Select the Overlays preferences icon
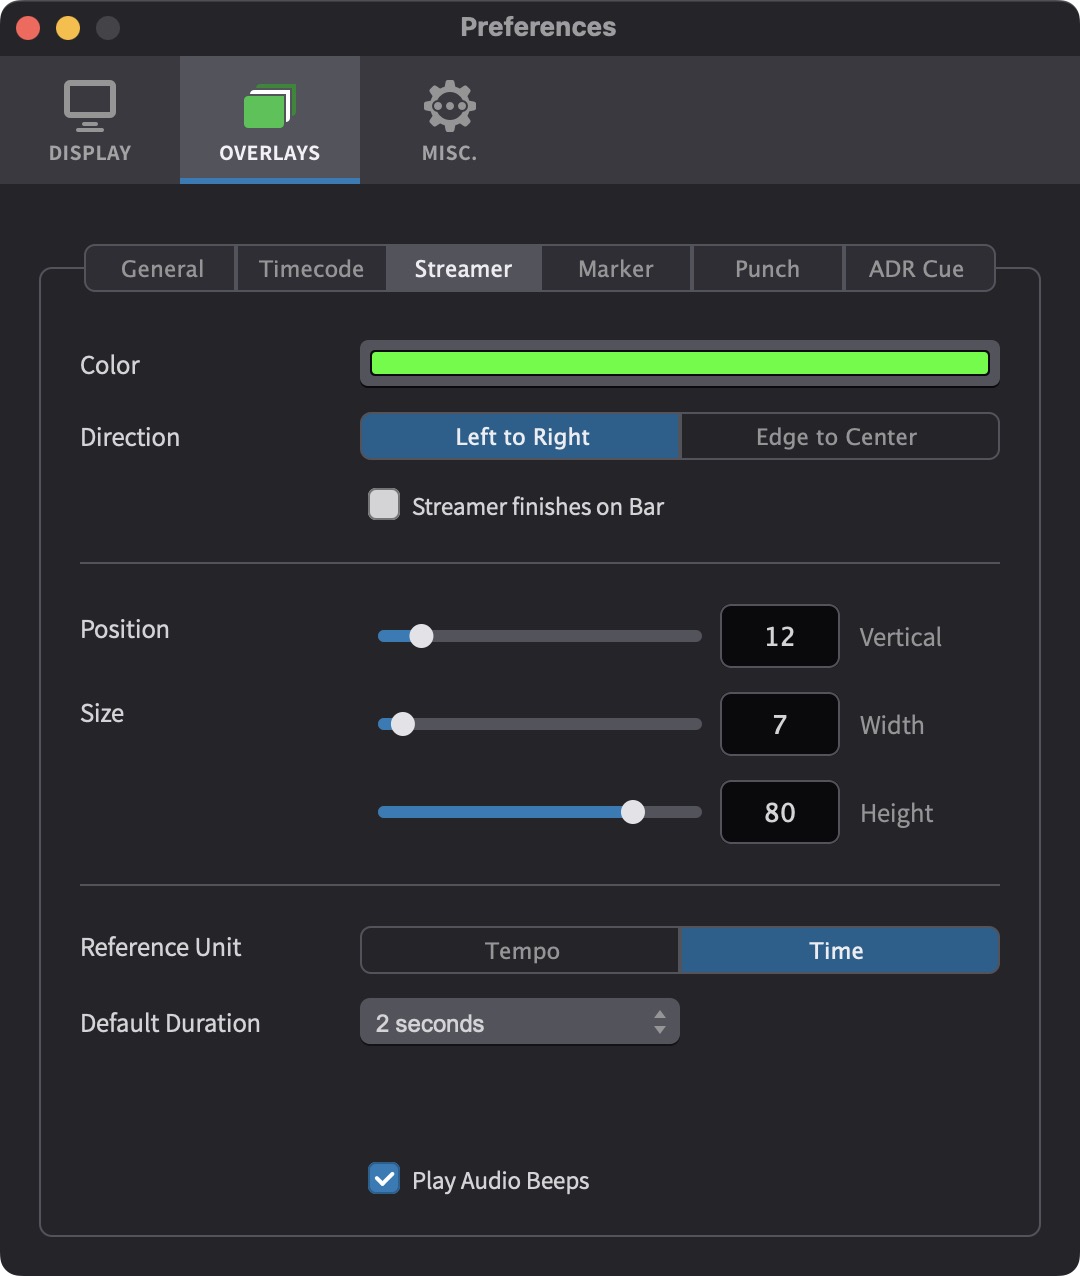 click(269, 120)
